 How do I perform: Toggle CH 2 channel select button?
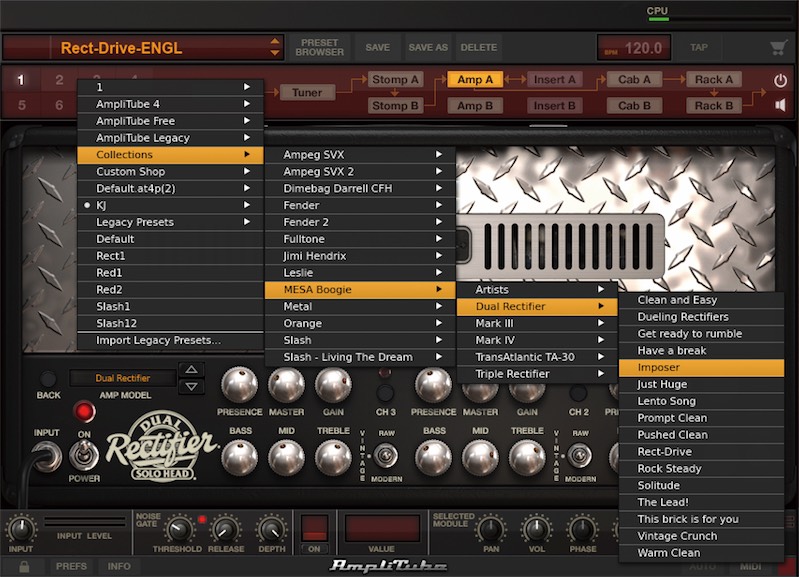(578, 393)
